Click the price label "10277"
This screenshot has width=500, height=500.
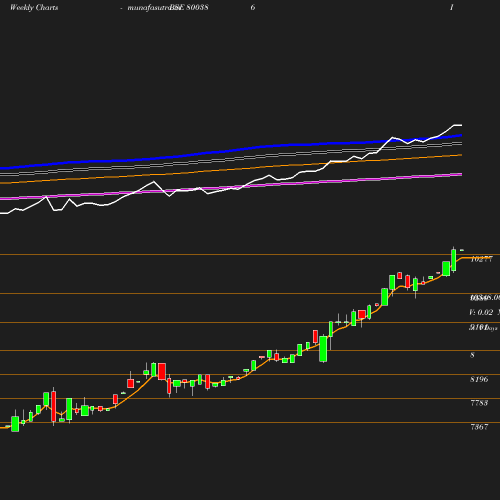pyautogui.click(x=481, y=259)
